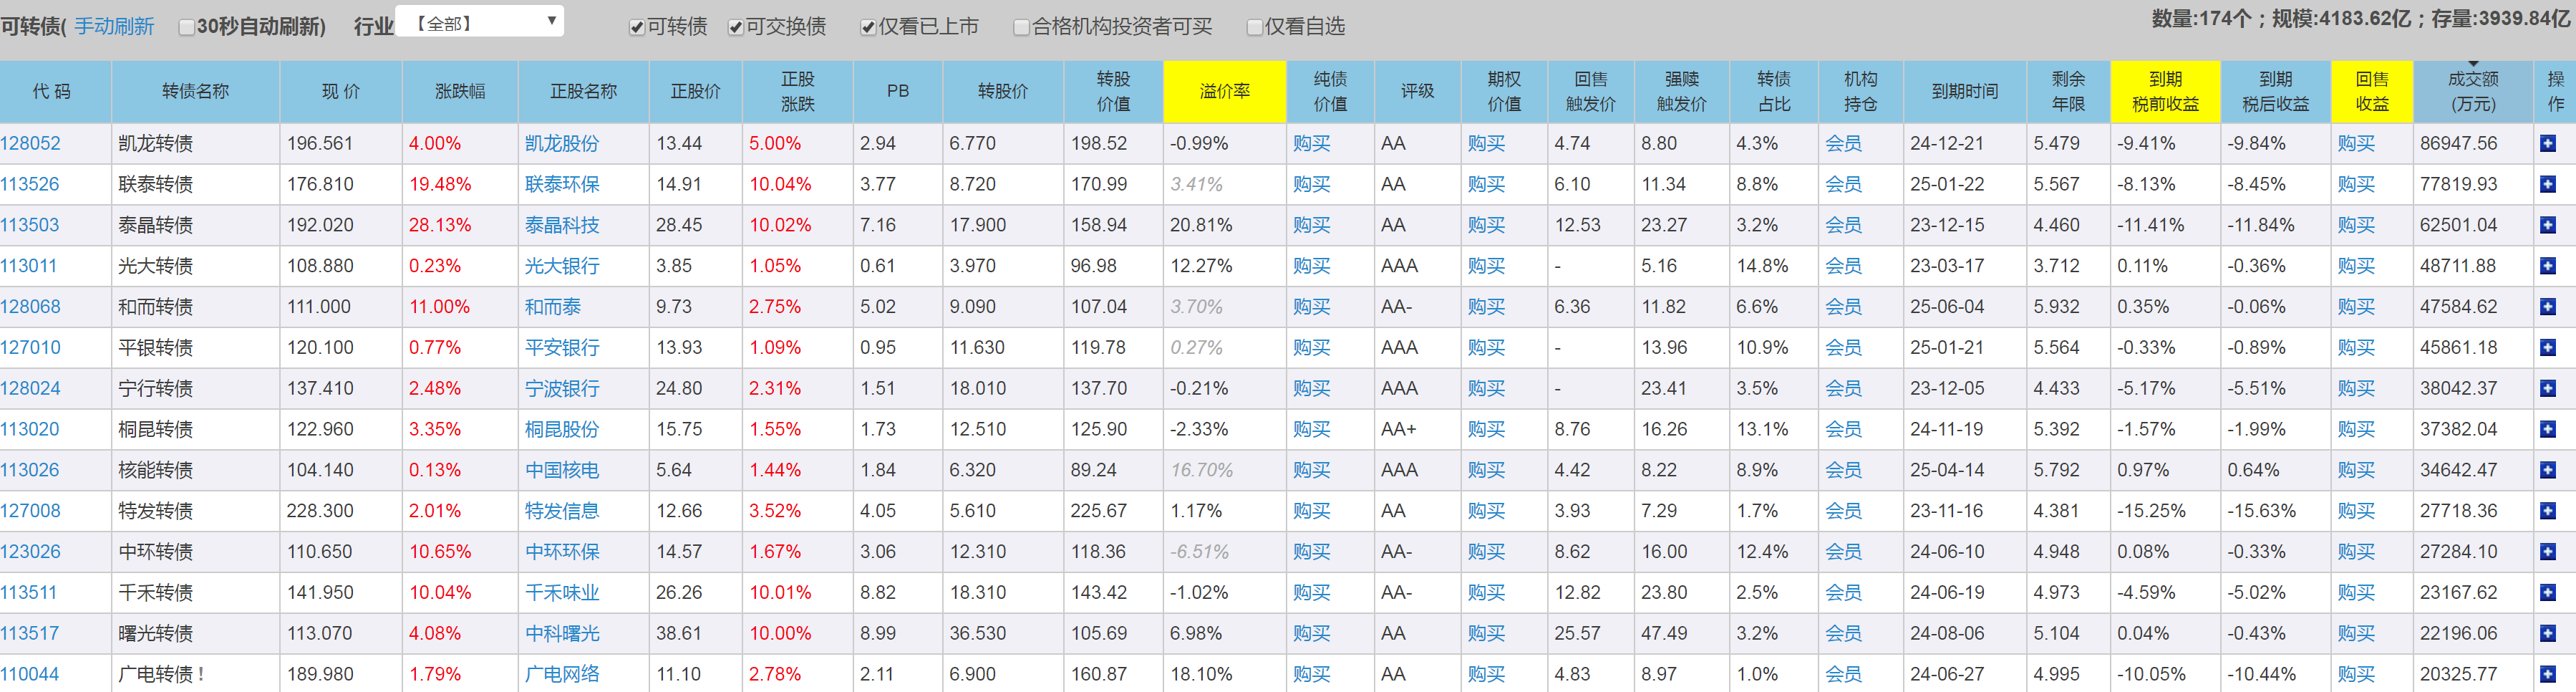The width and height of the screenshot is (2576, 692).
Task: Select the premium value 20.81%
Action: point(1201,226)
